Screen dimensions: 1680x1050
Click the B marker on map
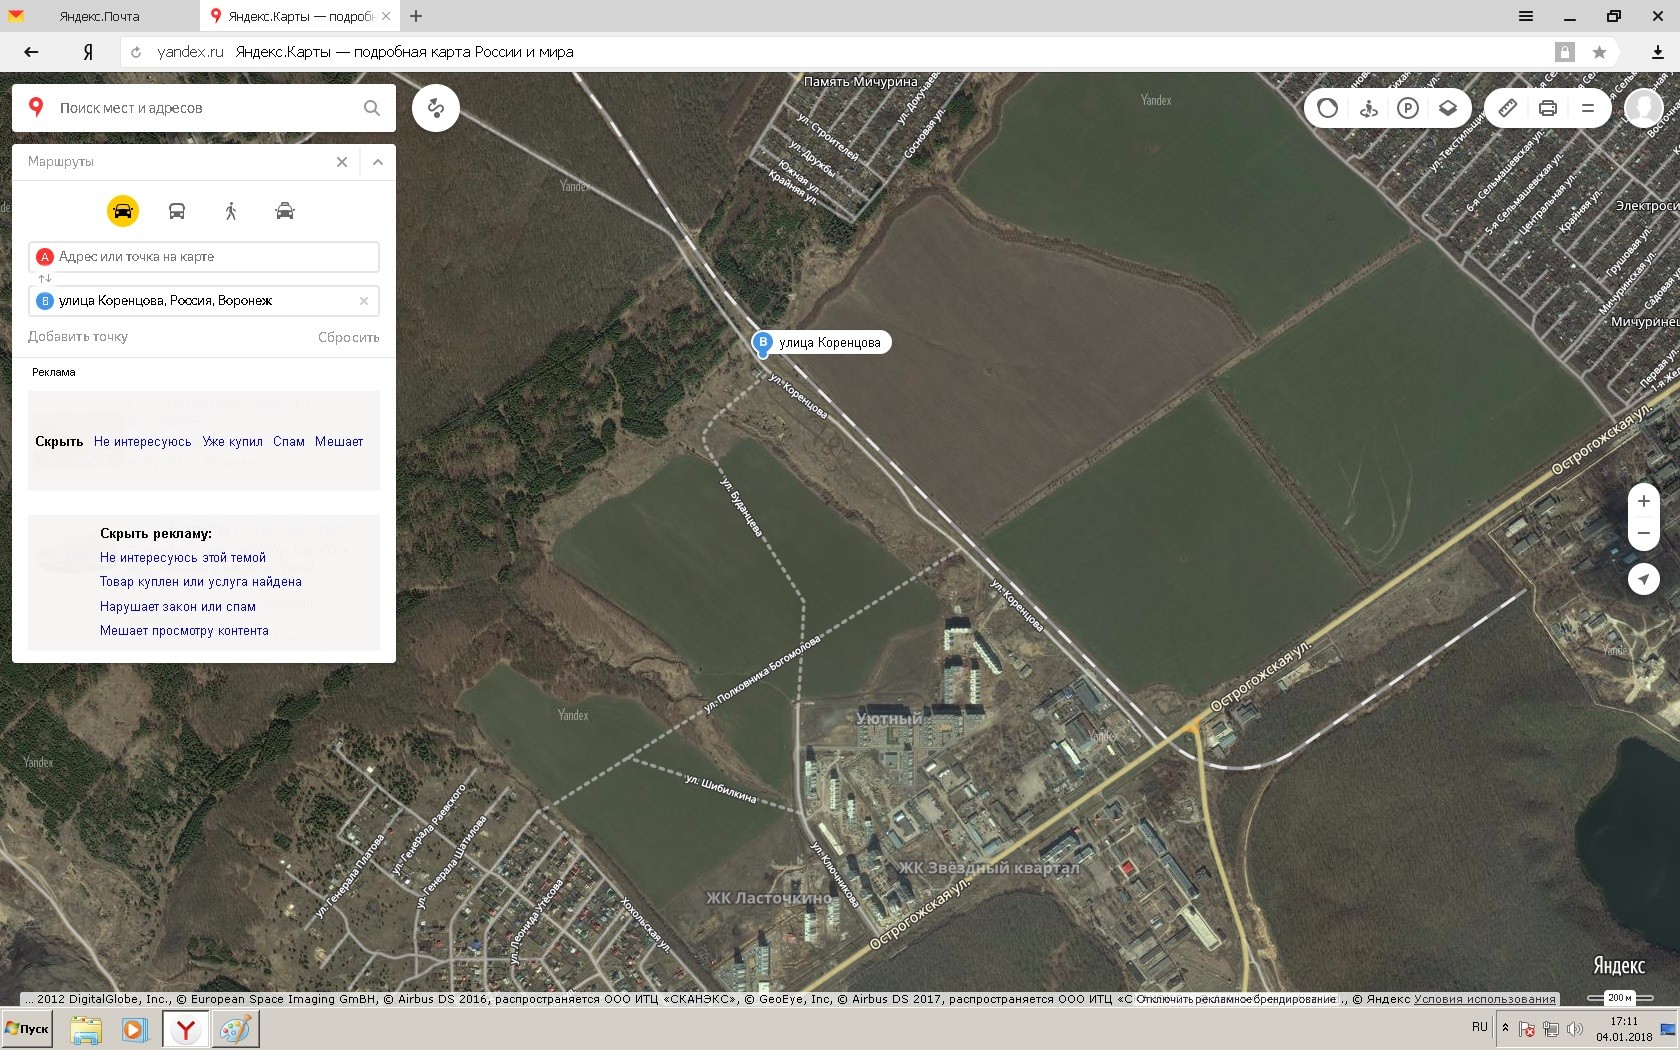pos(763,343)
